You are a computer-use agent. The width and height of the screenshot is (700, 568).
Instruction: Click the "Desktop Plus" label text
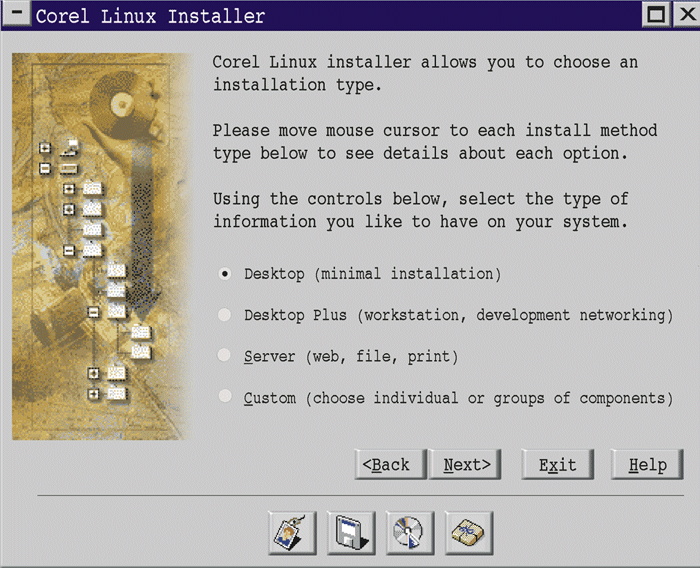[295, 315]
